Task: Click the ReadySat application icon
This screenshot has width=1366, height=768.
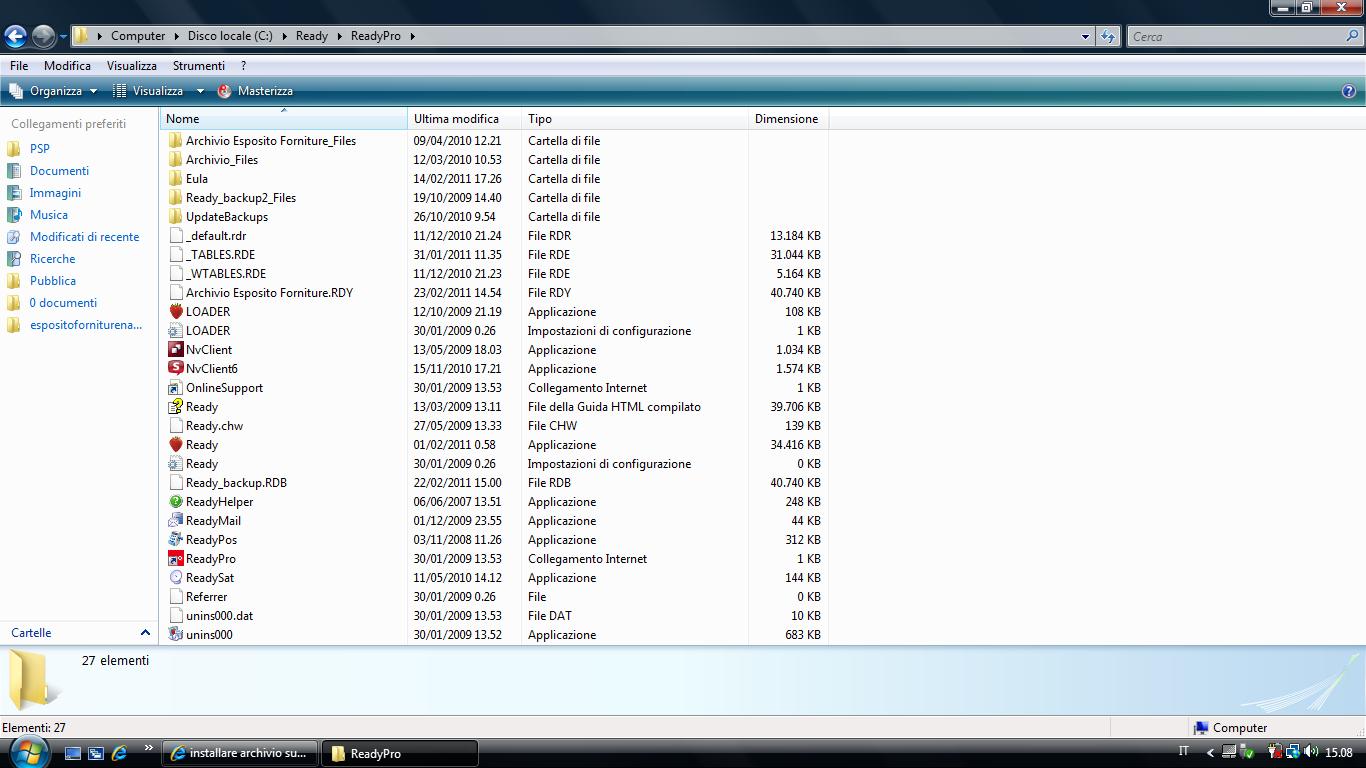Action: pyautogui.click(x=176, y=578)
